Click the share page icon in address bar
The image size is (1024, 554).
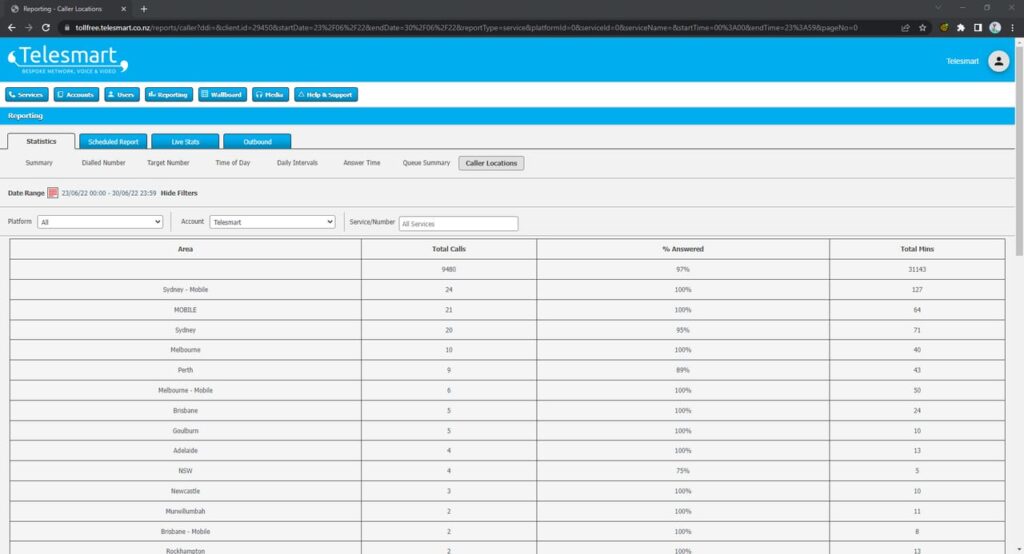tap(905, 27)
